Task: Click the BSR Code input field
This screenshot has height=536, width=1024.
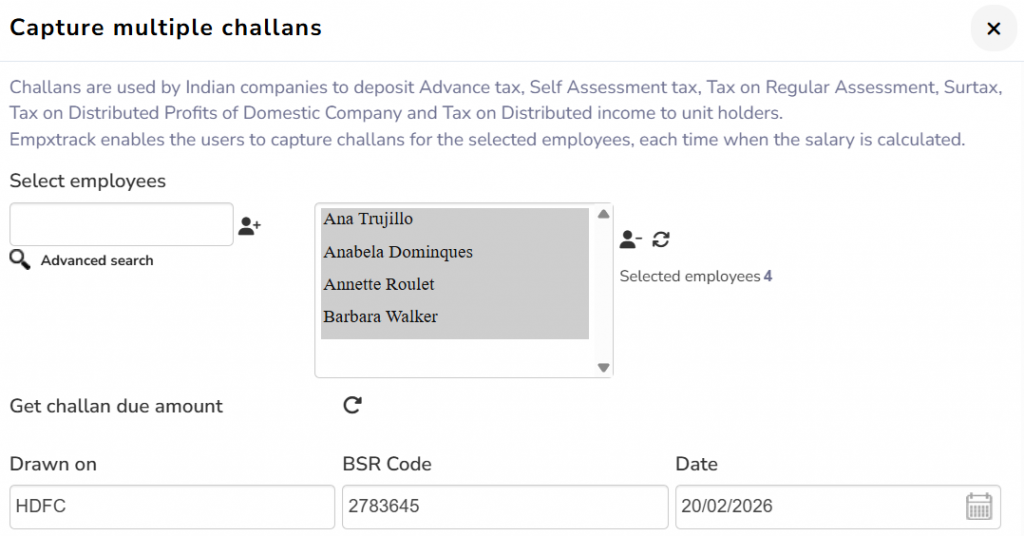Action: pyautogui.click(x=504, y=507)
